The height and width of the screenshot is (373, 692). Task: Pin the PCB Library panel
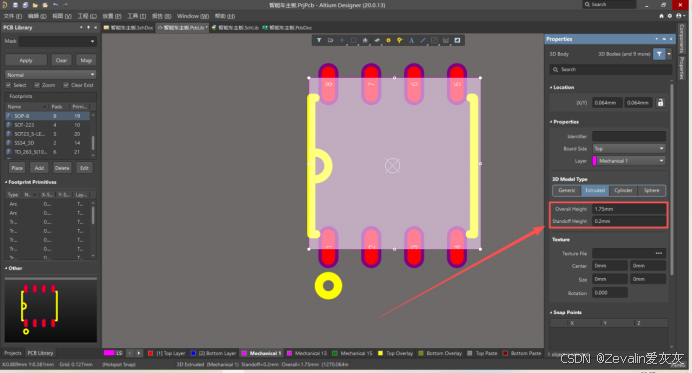click(x=89, y=27)
